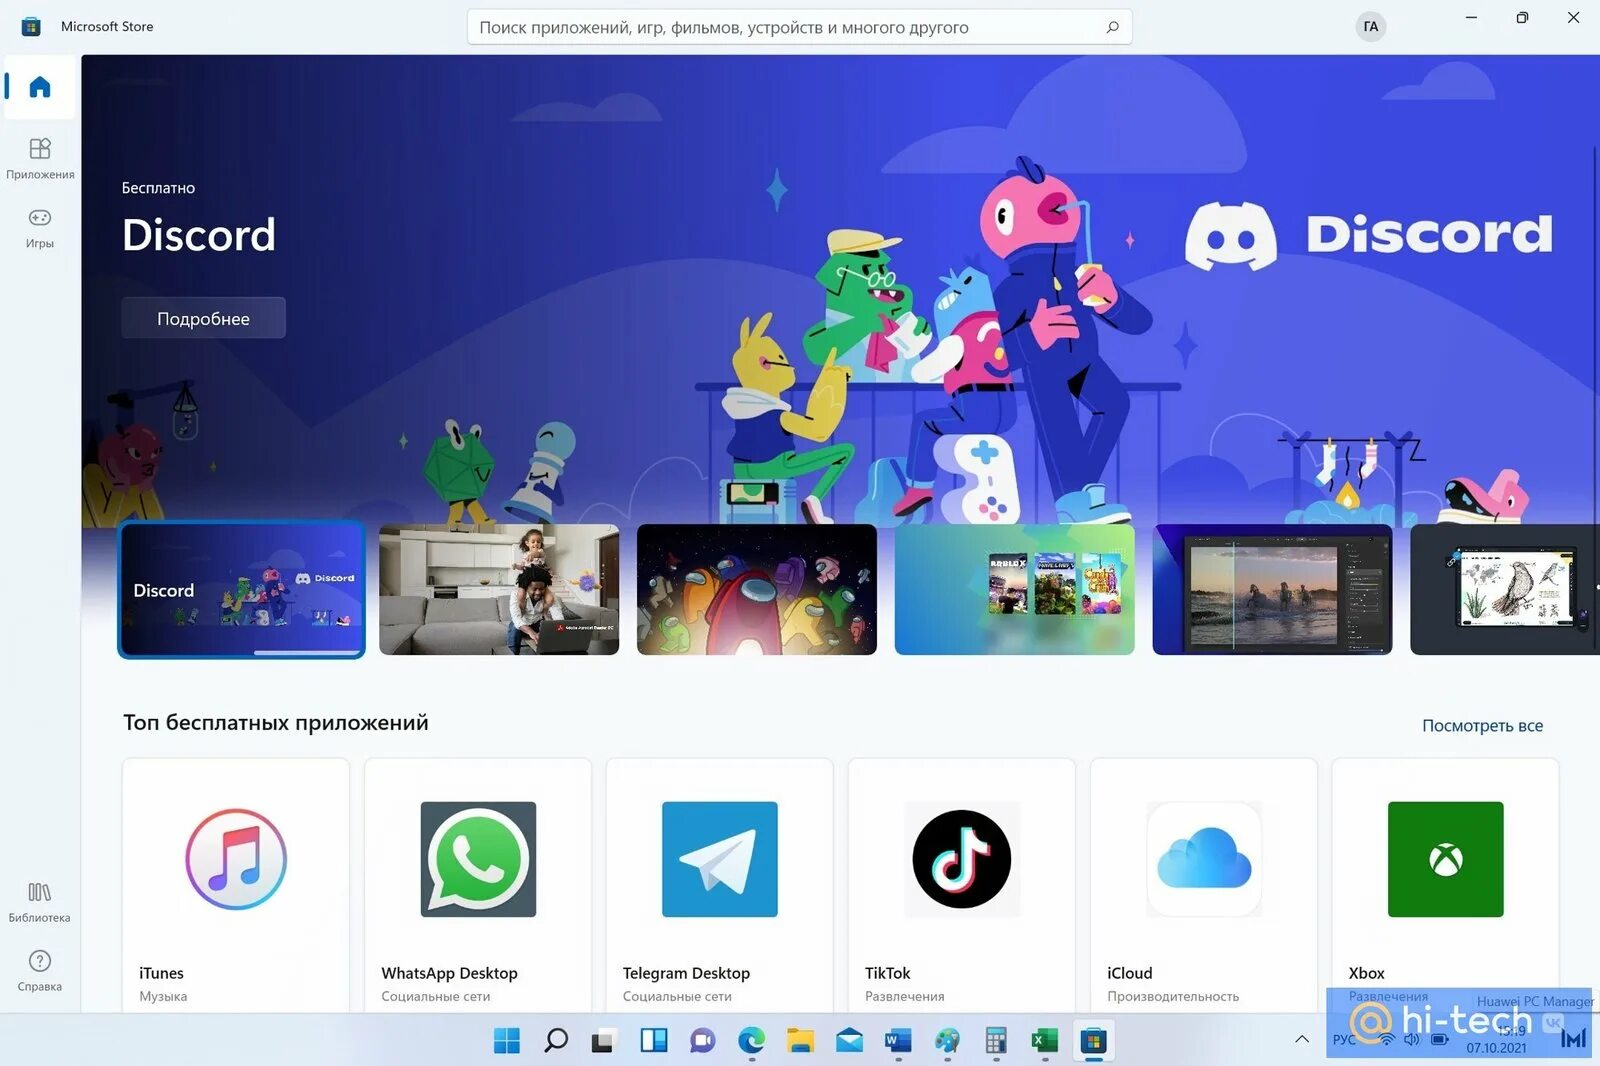This screenshot has height=1066, width=1600.
Task: Open the Windows Start menu
Action: click(x=507, y=1041)
